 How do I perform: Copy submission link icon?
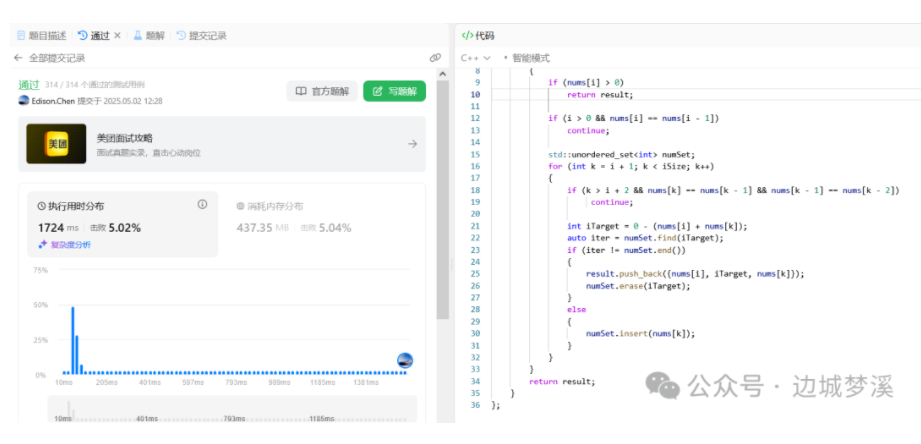point(435,58)
